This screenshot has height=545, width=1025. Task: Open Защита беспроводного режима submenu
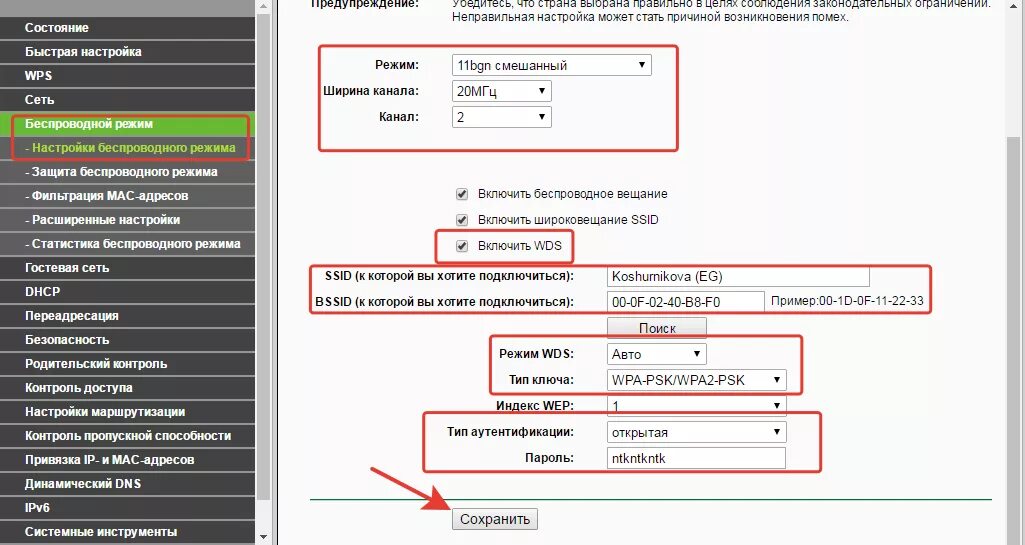point(127,172)
